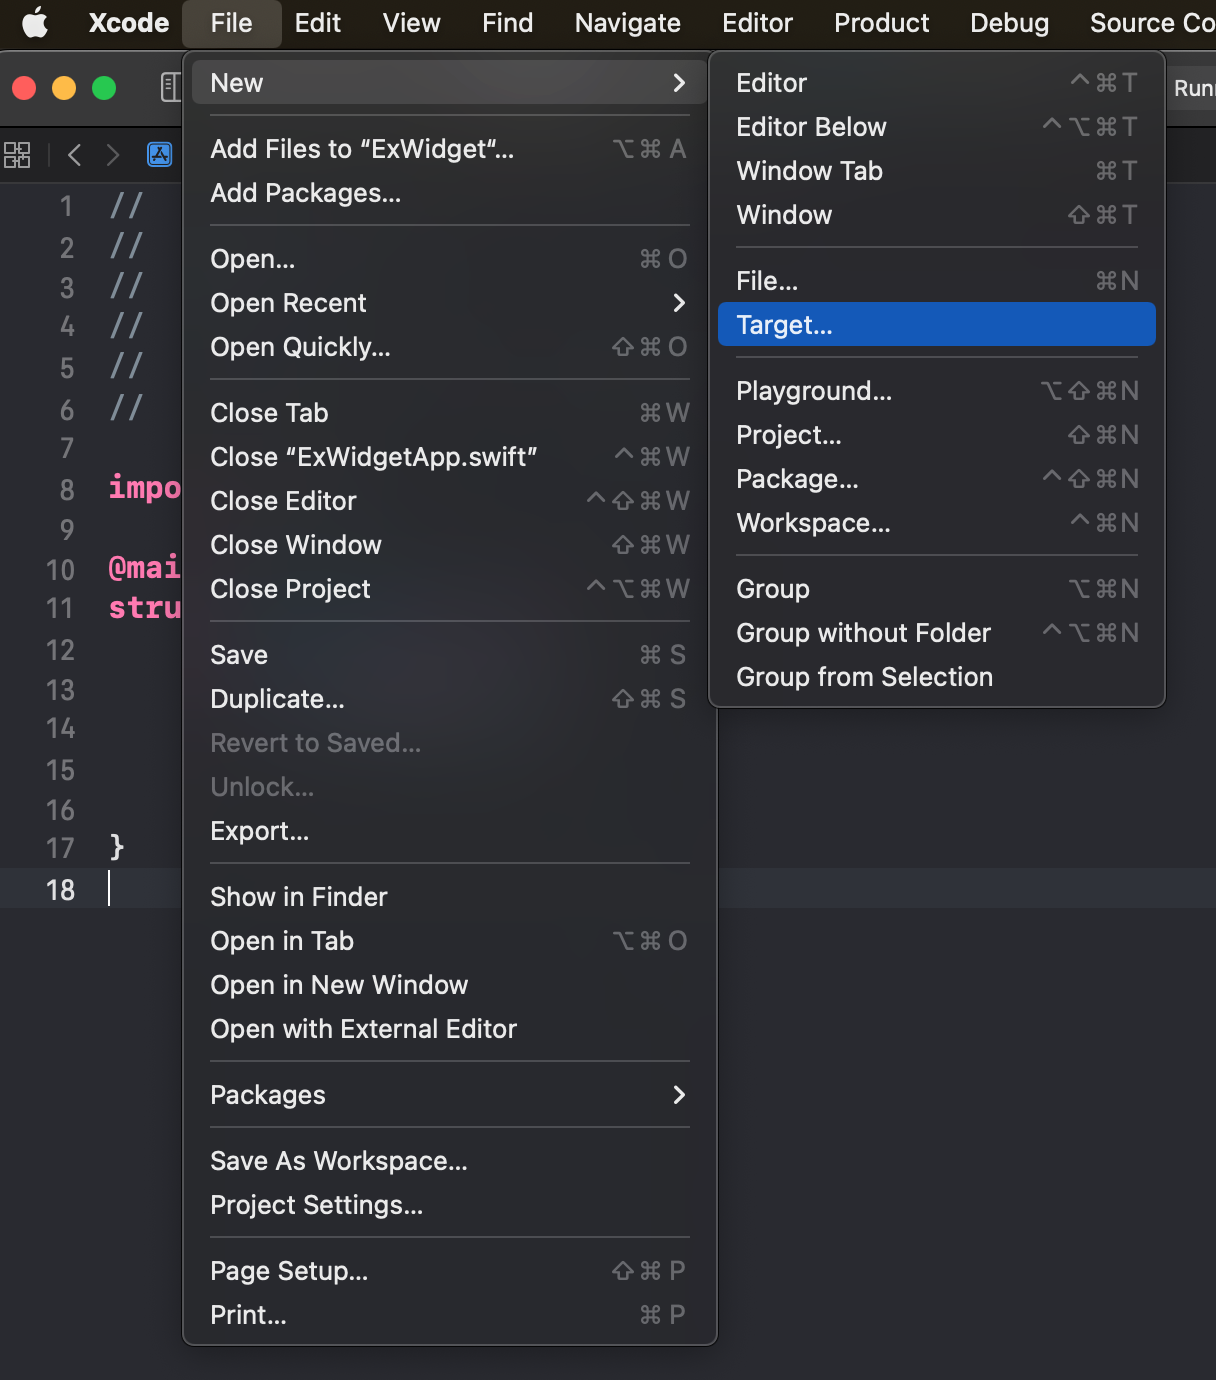Choose Add Packages…
The width and height of the screenshot is (1216, 1380).
coord(450,192)
